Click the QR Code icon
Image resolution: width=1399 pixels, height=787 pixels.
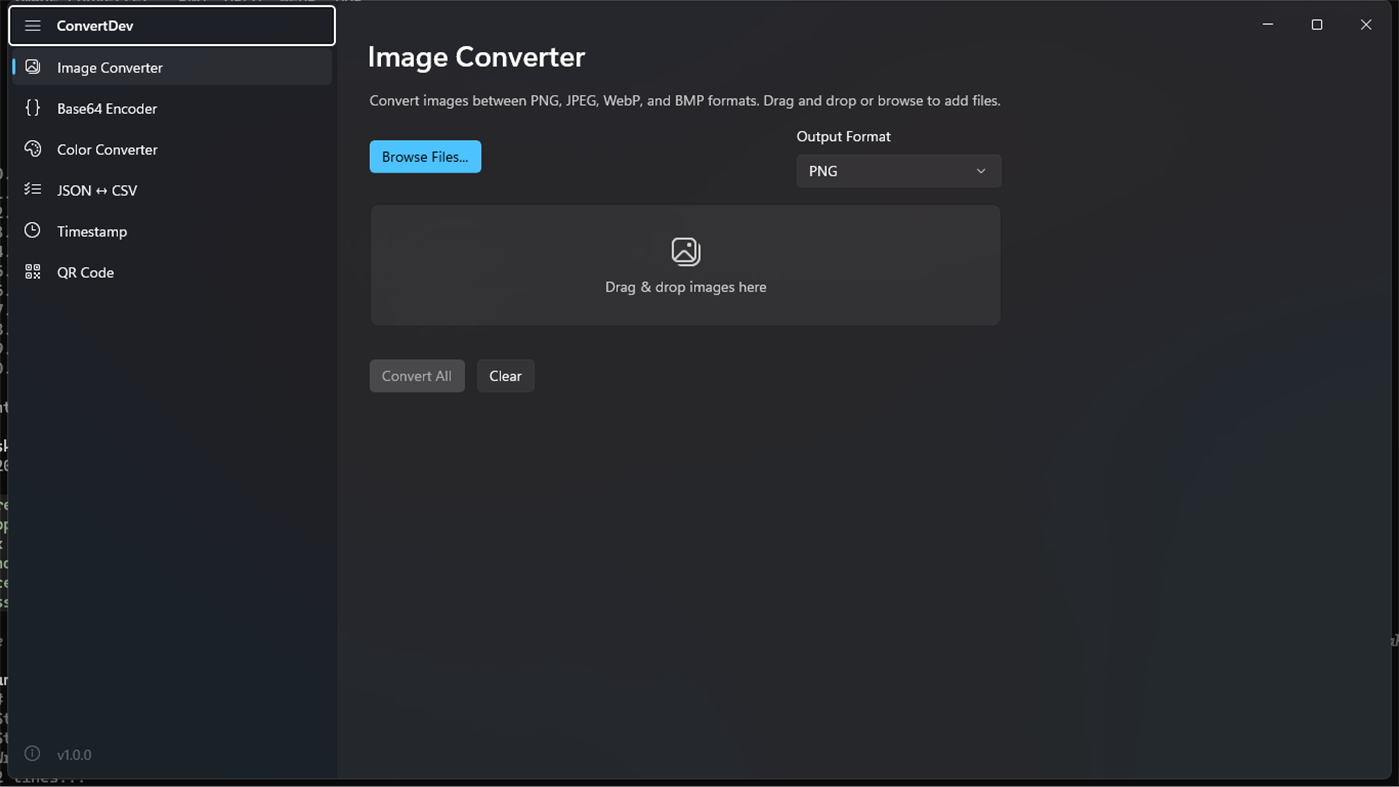(x=33, y=272)
